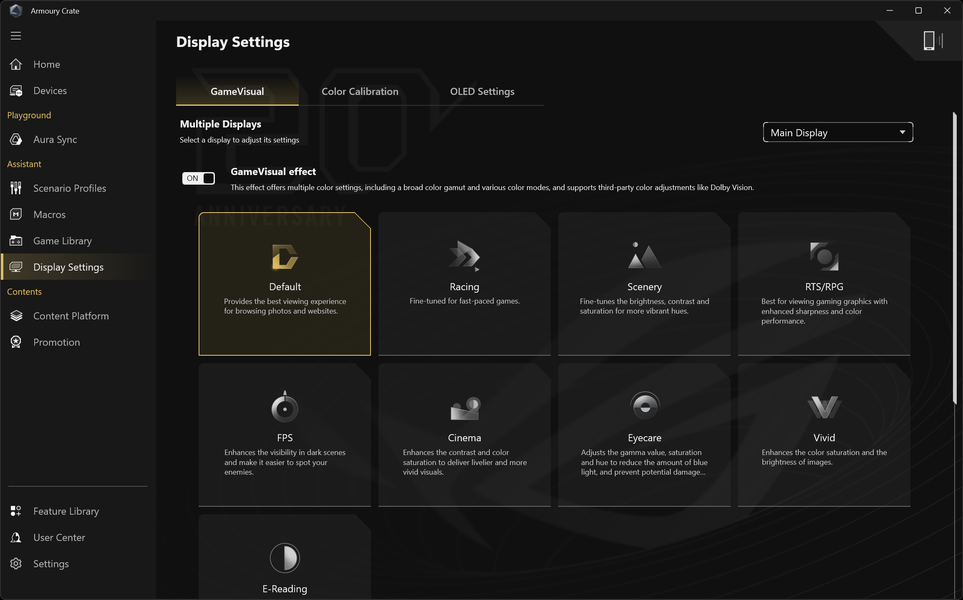Open the hamburger navigation menu
The height and width of the screenshot is (600, 963).
(16, 36)
